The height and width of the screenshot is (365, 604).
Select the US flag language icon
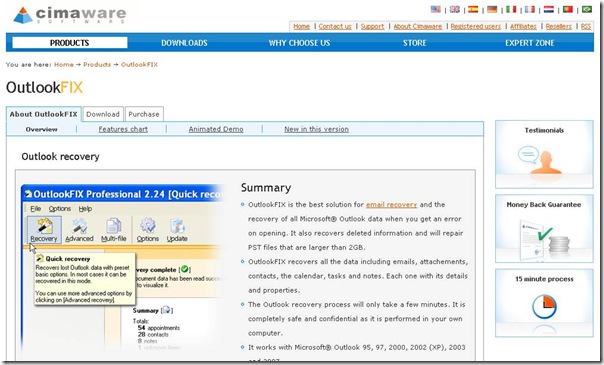(435, 9)
